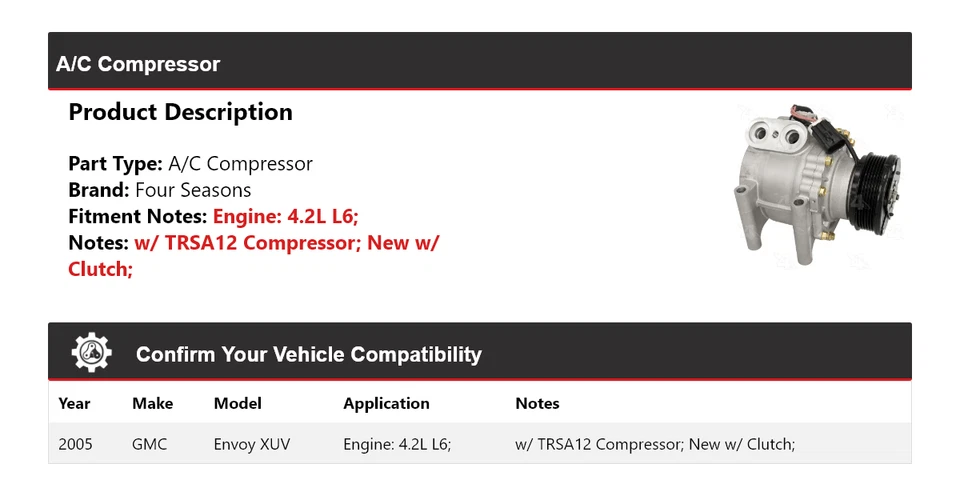
Task: Click the gear compatibility icon
Action: (x=91, y=353)
